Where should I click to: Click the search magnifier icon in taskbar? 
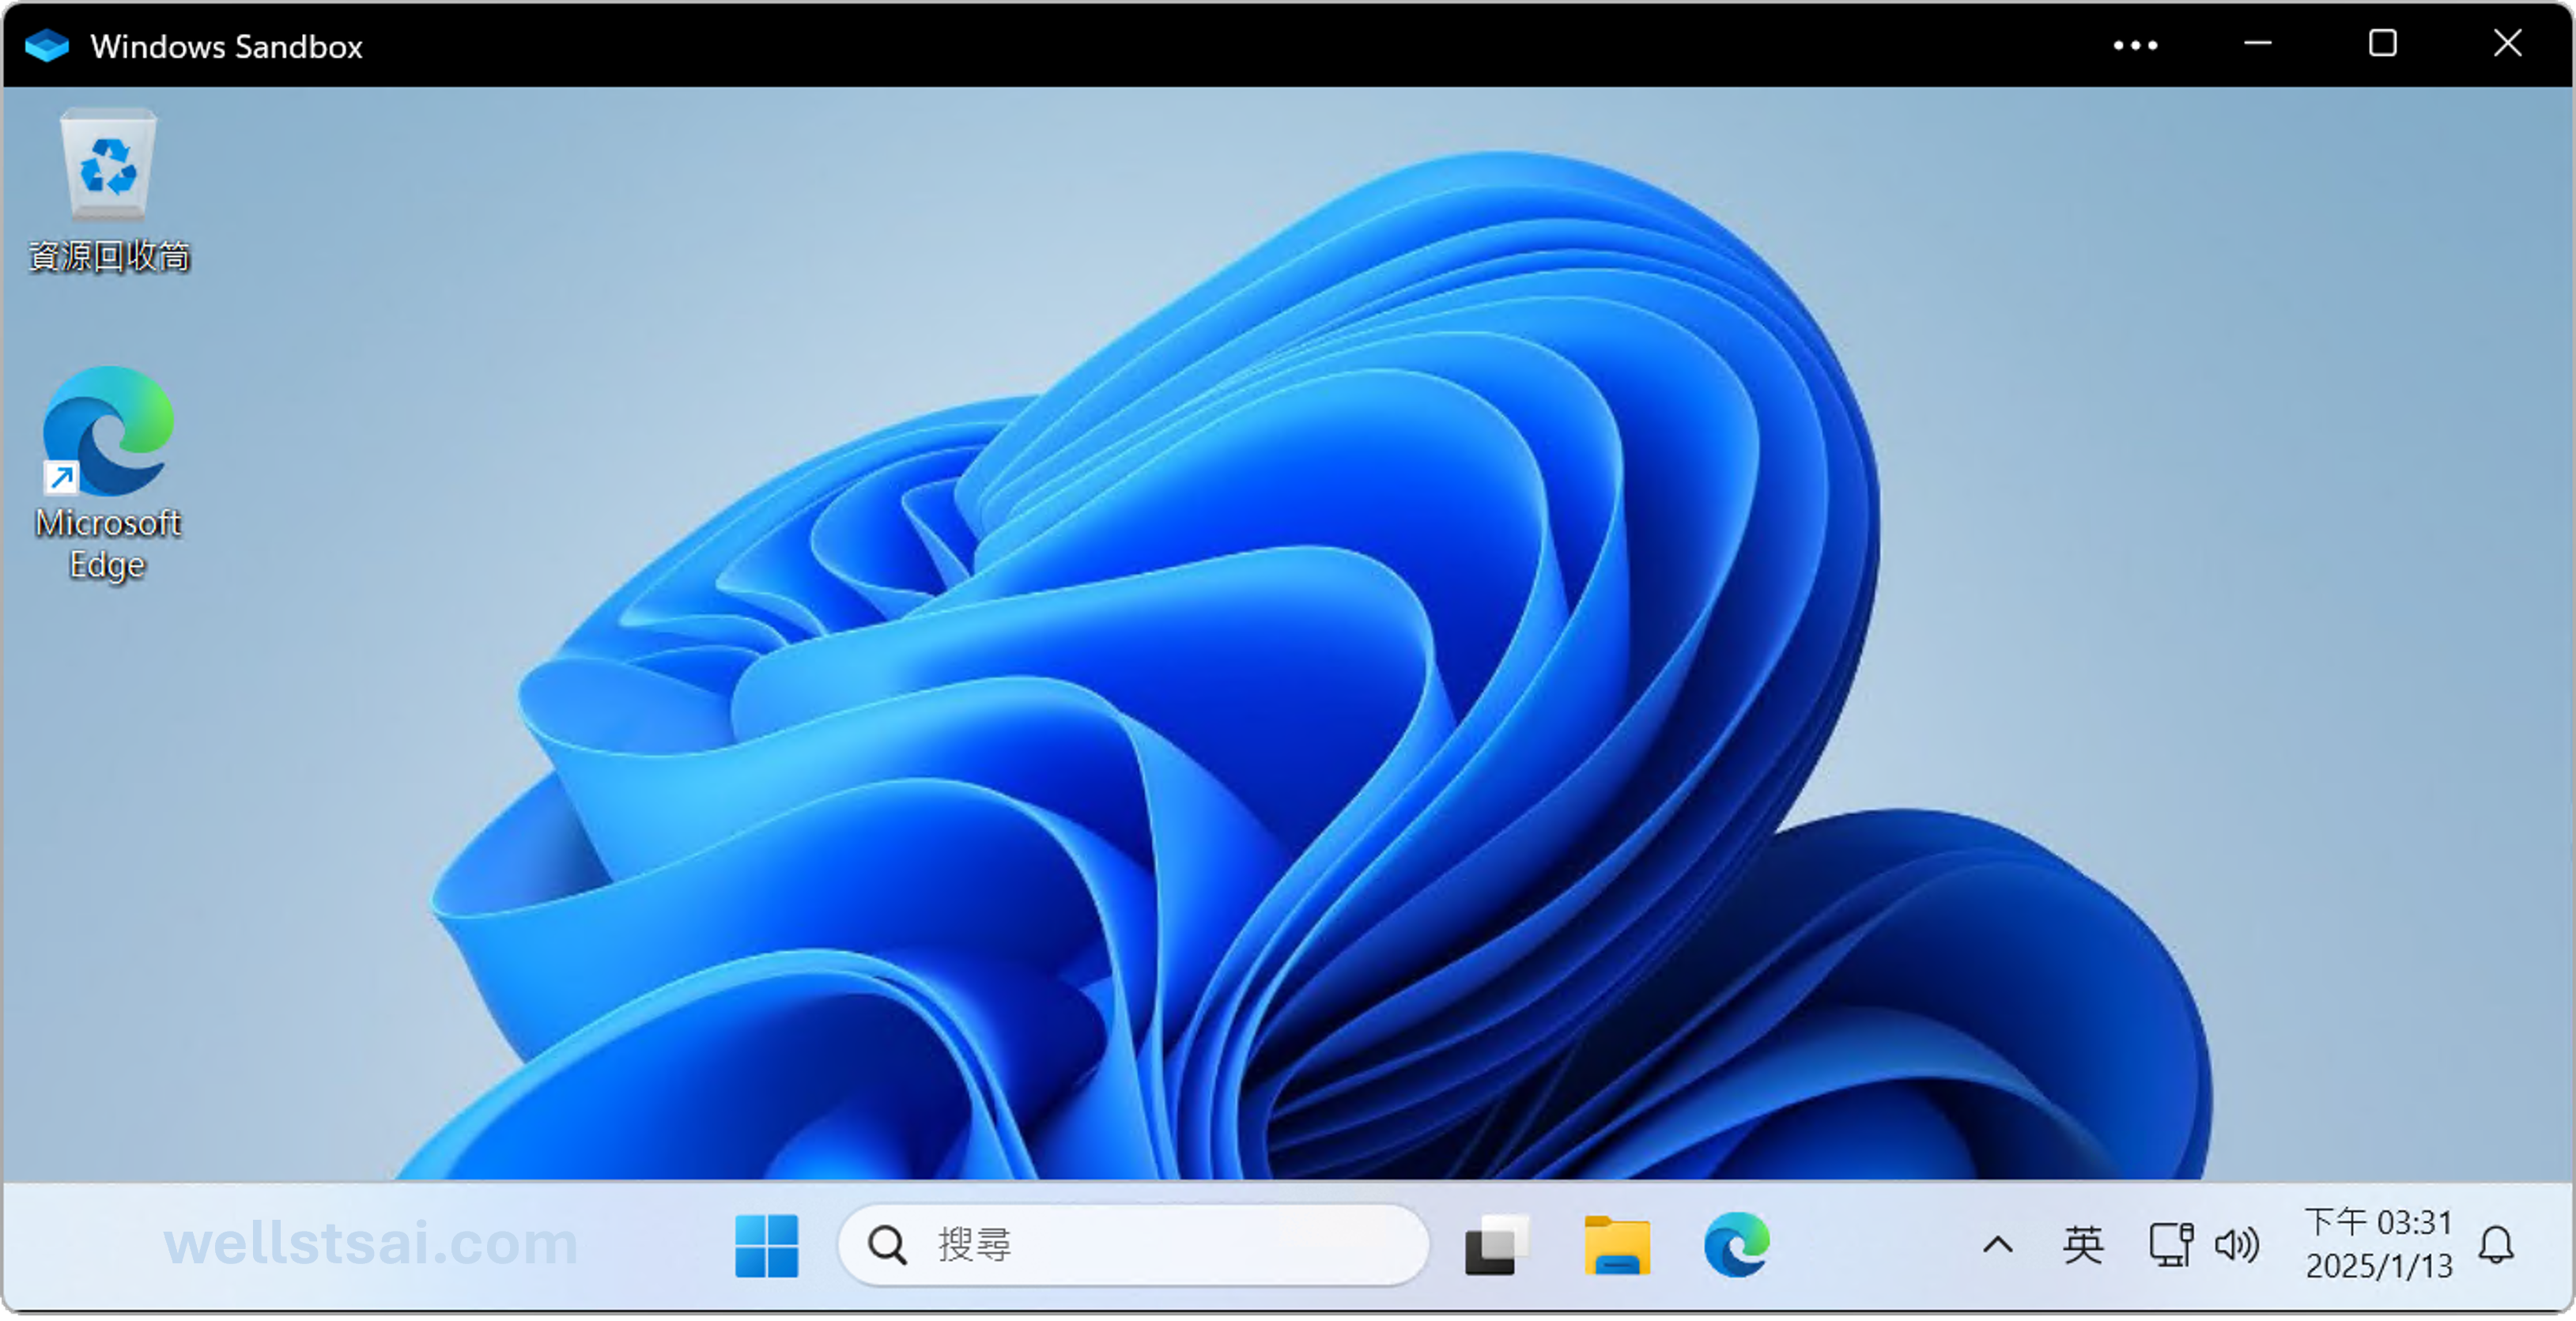point(887,1246)
